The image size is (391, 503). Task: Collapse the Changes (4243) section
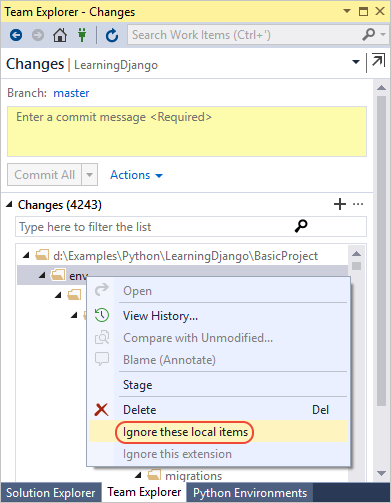(9, 204)
